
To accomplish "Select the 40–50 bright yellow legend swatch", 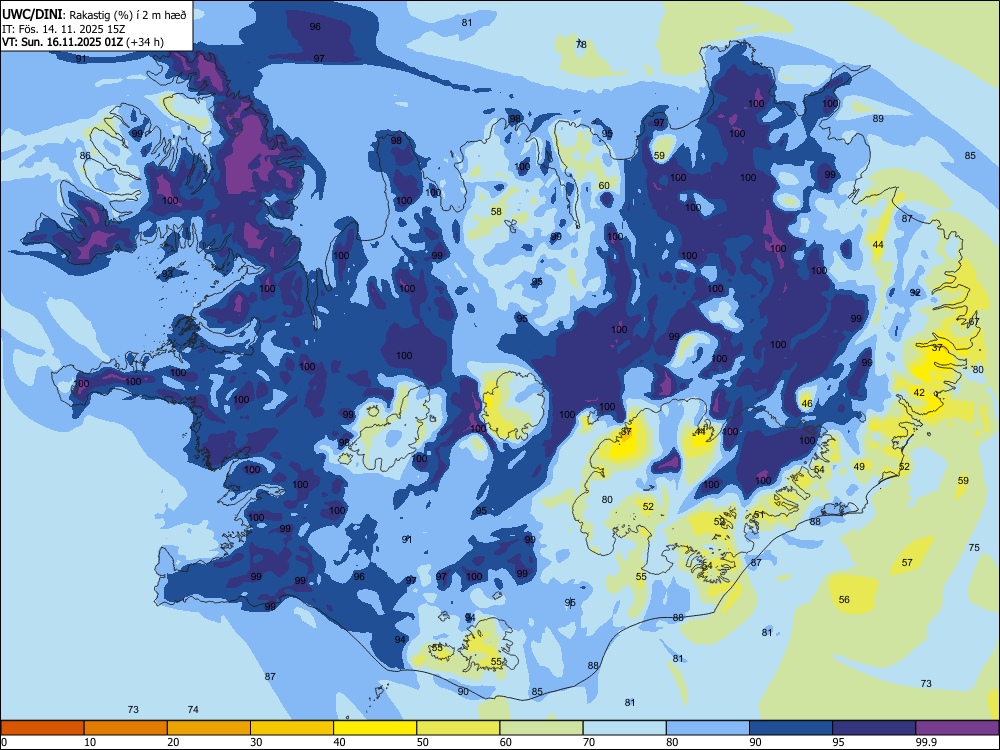I will [375, 728].
